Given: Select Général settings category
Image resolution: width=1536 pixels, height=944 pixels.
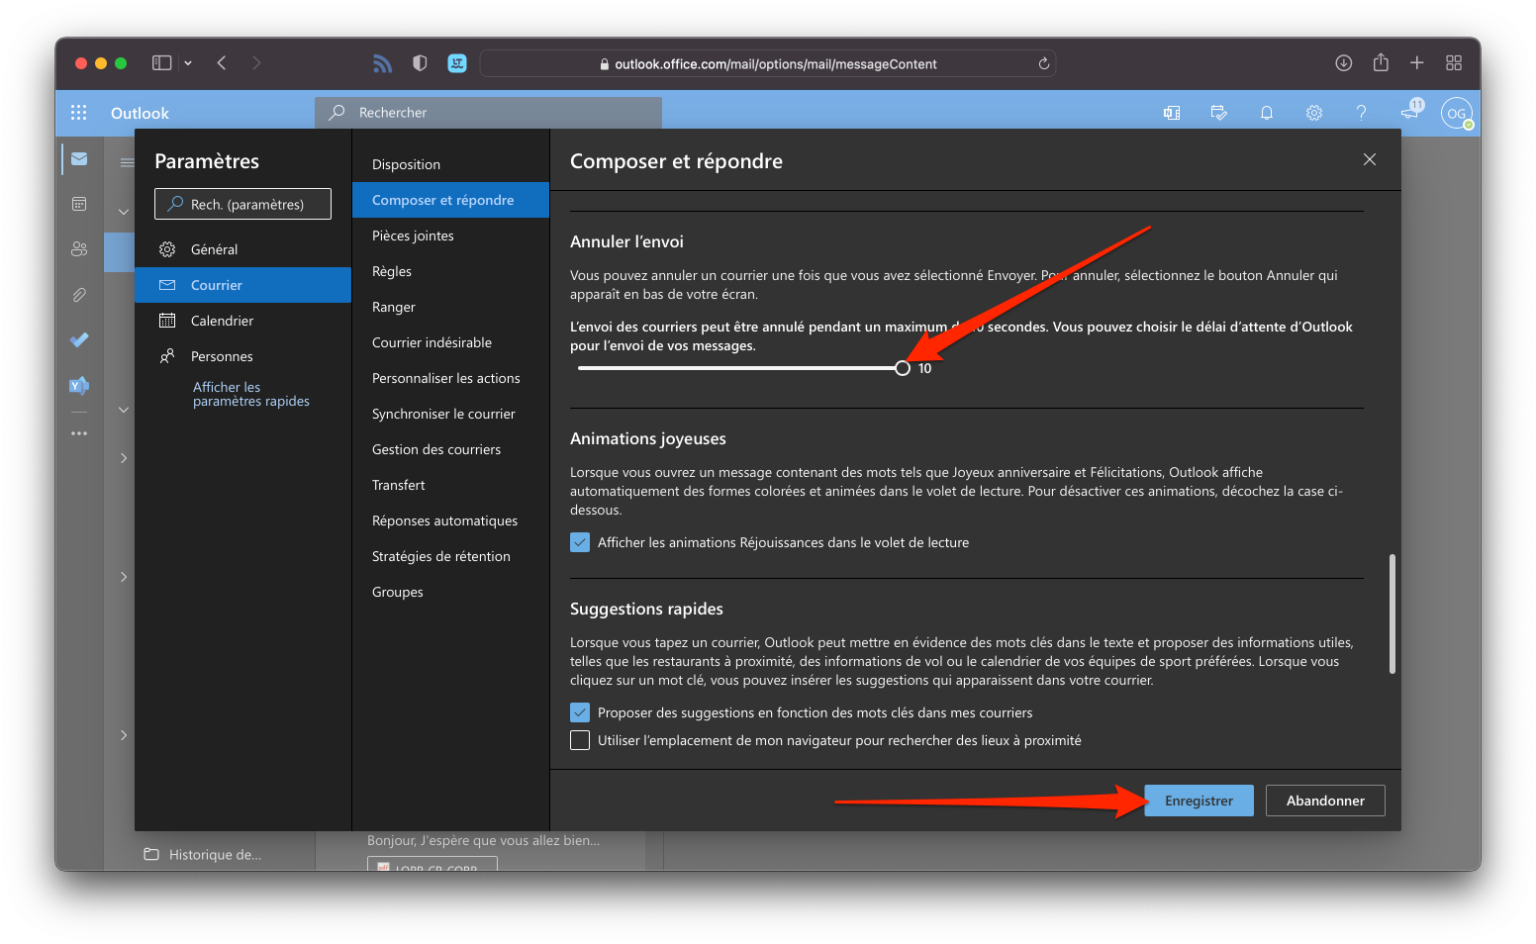Looking at the screenshot, I should pyautogui.click(x=243, y=249).
